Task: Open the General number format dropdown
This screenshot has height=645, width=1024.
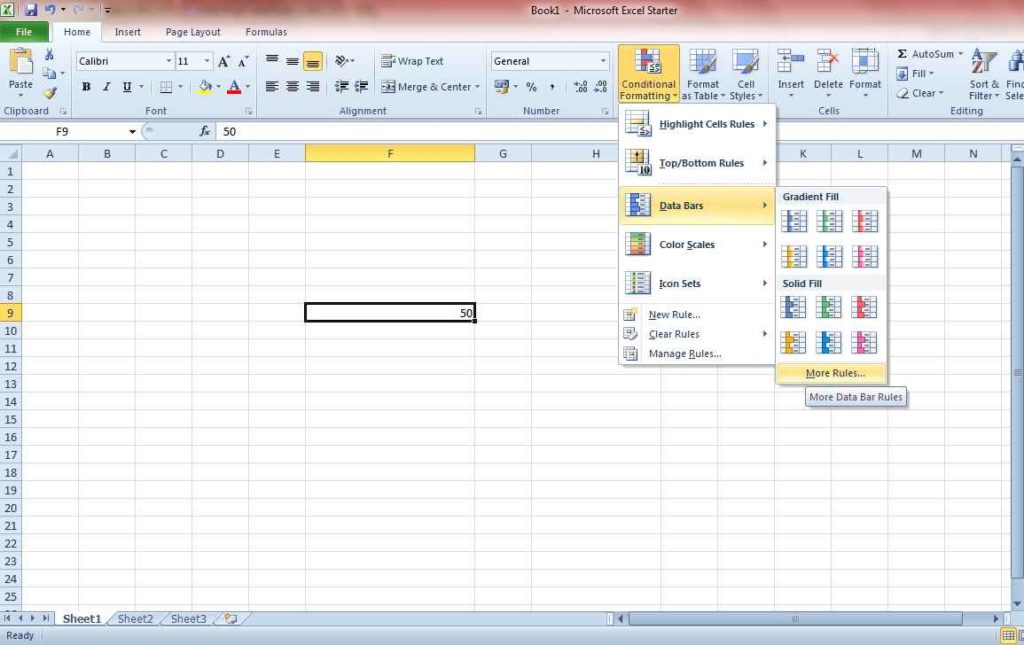Action: [x=602, y=61]
